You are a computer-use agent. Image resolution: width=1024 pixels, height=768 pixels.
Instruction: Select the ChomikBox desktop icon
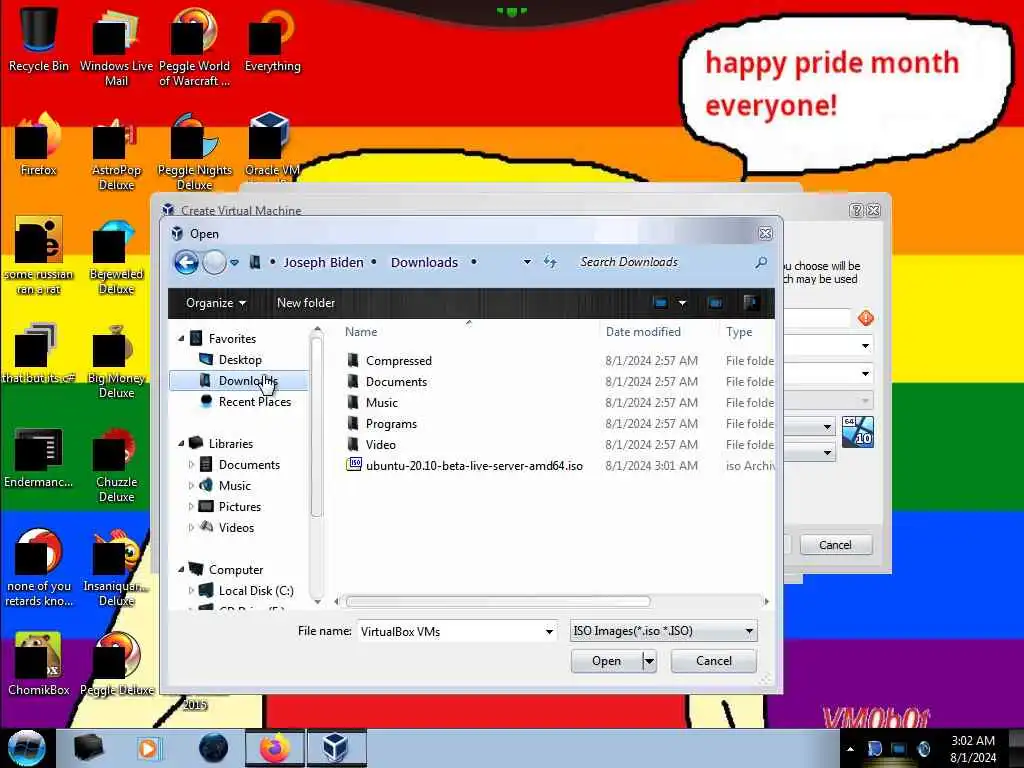tap(39, 664)
